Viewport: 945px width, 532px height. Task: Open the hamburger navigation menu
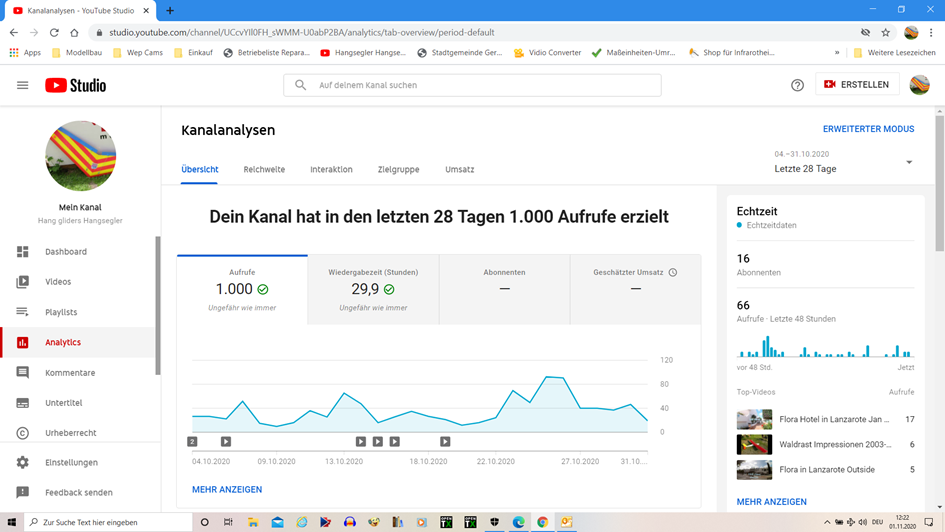click(22, 85)
